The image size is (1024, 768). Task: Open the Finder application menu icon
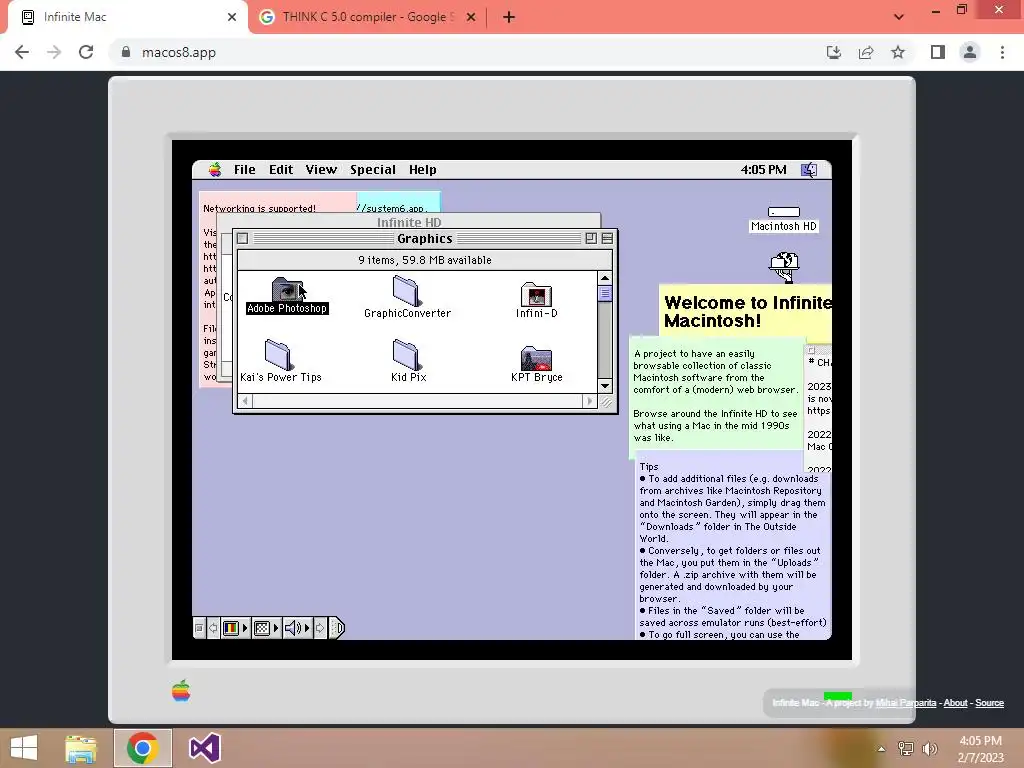click(809, 170)
